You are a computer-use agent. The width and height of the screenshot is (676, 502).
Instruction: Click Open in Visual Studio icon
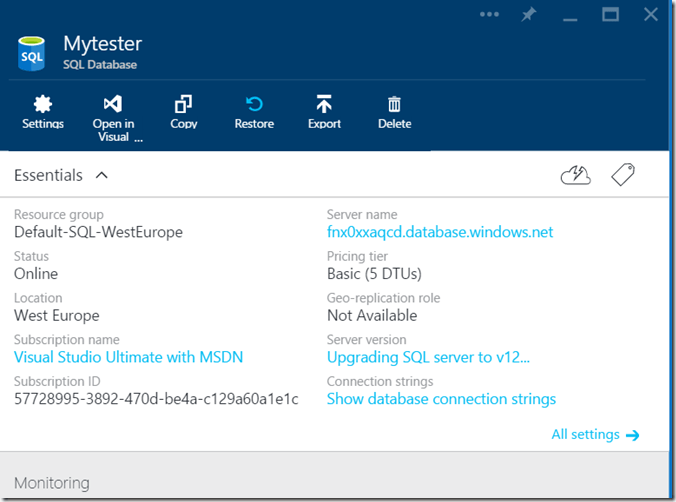point(113,105)
